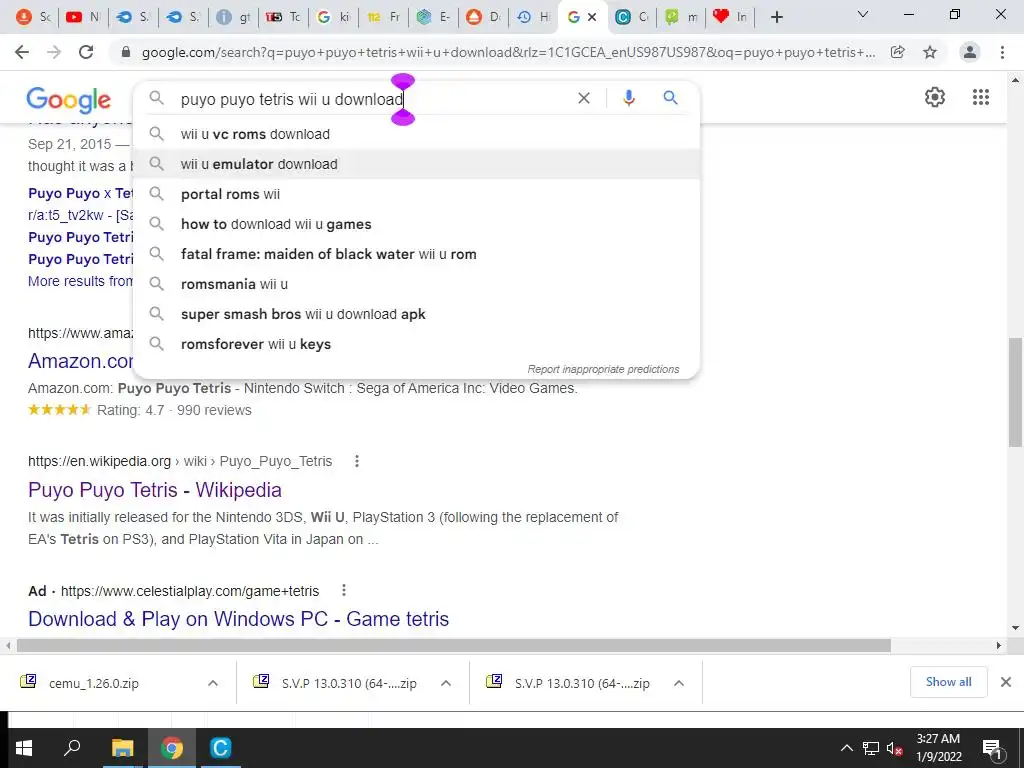Open the share page icon in address bar
This screenshot has height=768, width=1024.
(898, 52)
